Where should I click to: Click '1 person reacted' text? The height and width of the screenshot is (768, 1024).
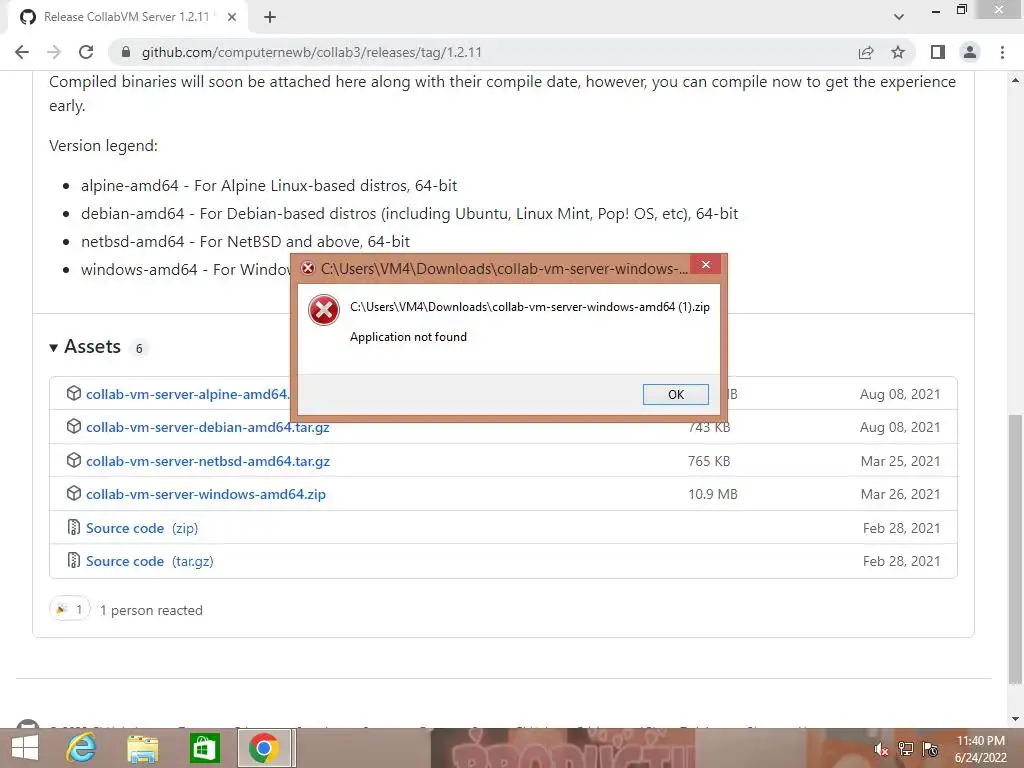click(151, 610)
